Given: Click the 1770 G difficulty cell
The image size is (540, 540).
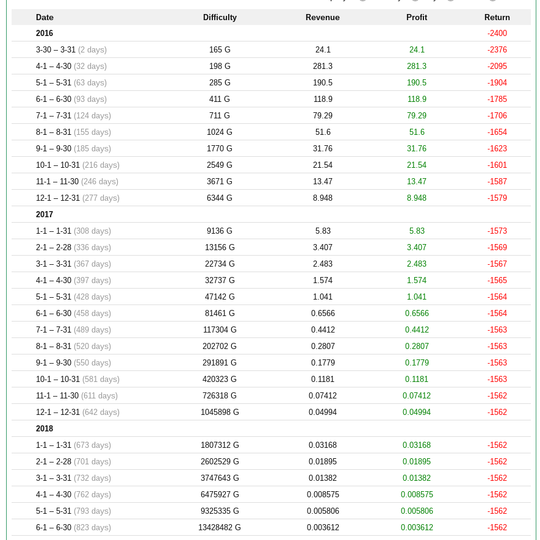Looking at the screenshot, I should (x=220, y=148).
